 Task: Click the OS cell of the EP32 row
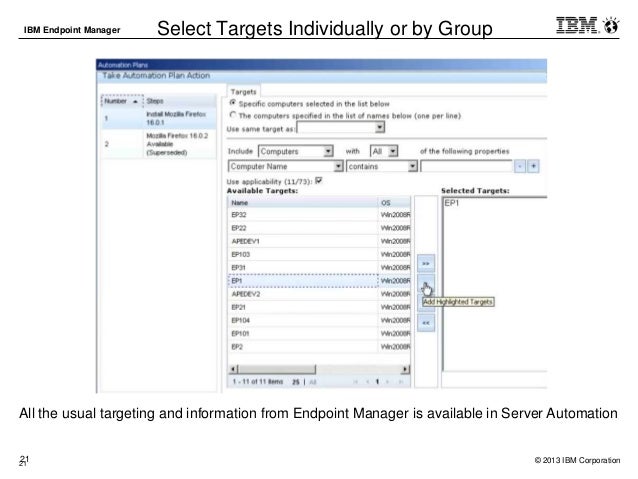395,214
